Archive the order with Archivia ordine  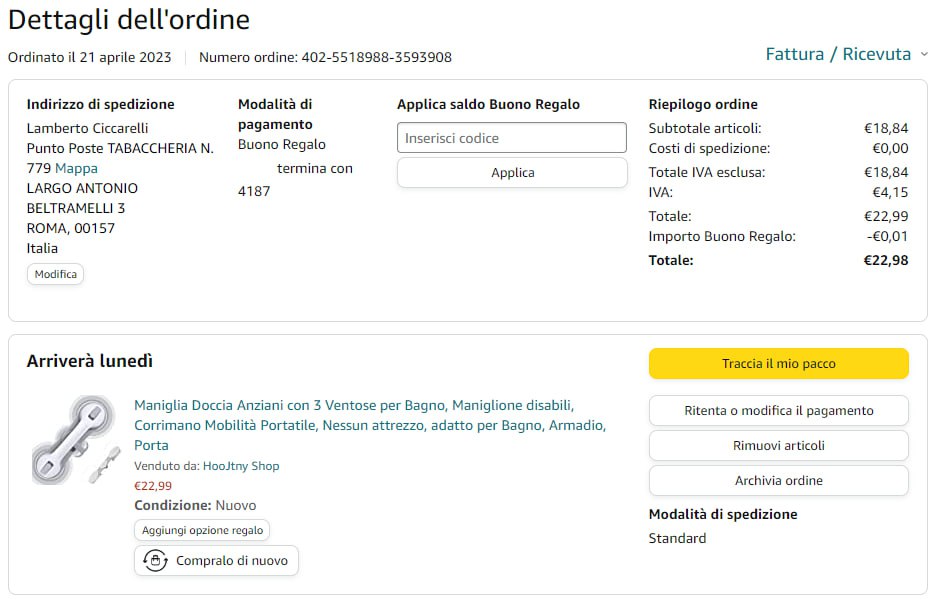coord(778,480)
